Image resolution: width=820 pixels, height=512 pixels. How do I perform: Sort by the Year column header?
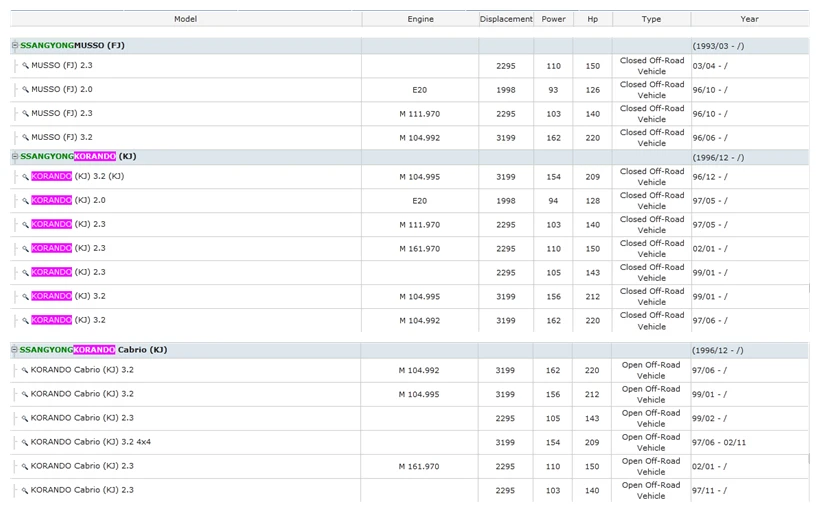pos(749,19)
